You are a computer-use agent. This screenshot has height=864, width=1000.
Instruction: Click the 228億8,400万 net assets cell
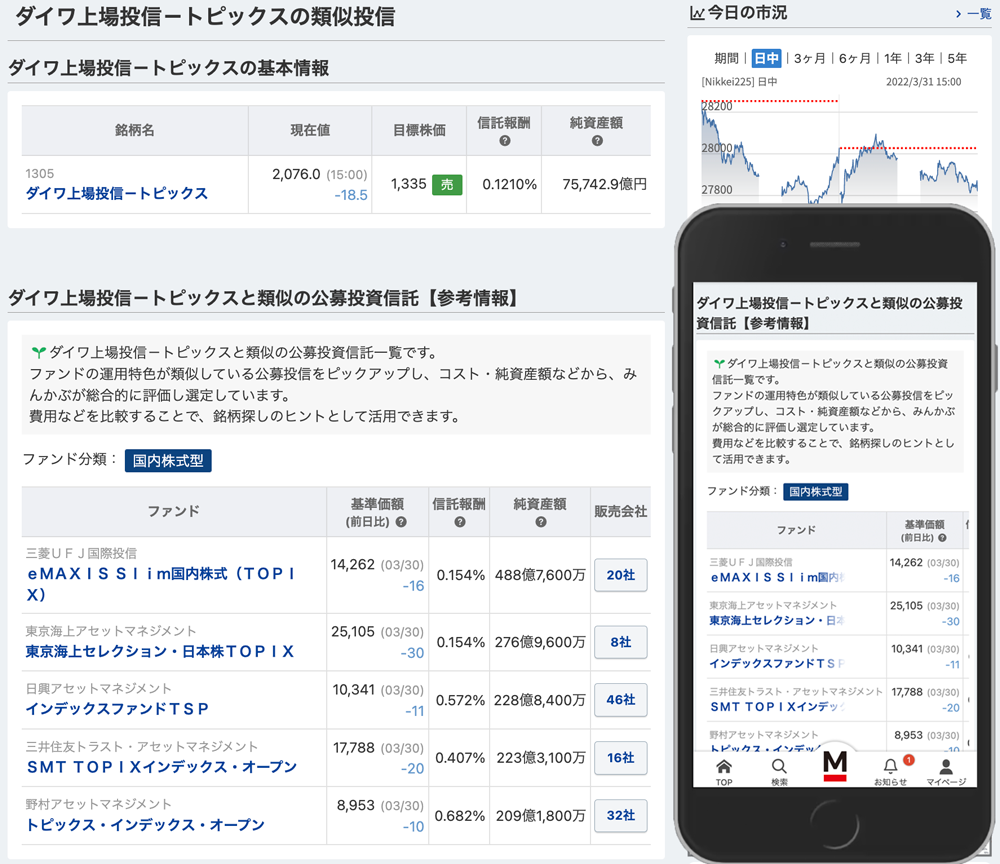(540, 700)
